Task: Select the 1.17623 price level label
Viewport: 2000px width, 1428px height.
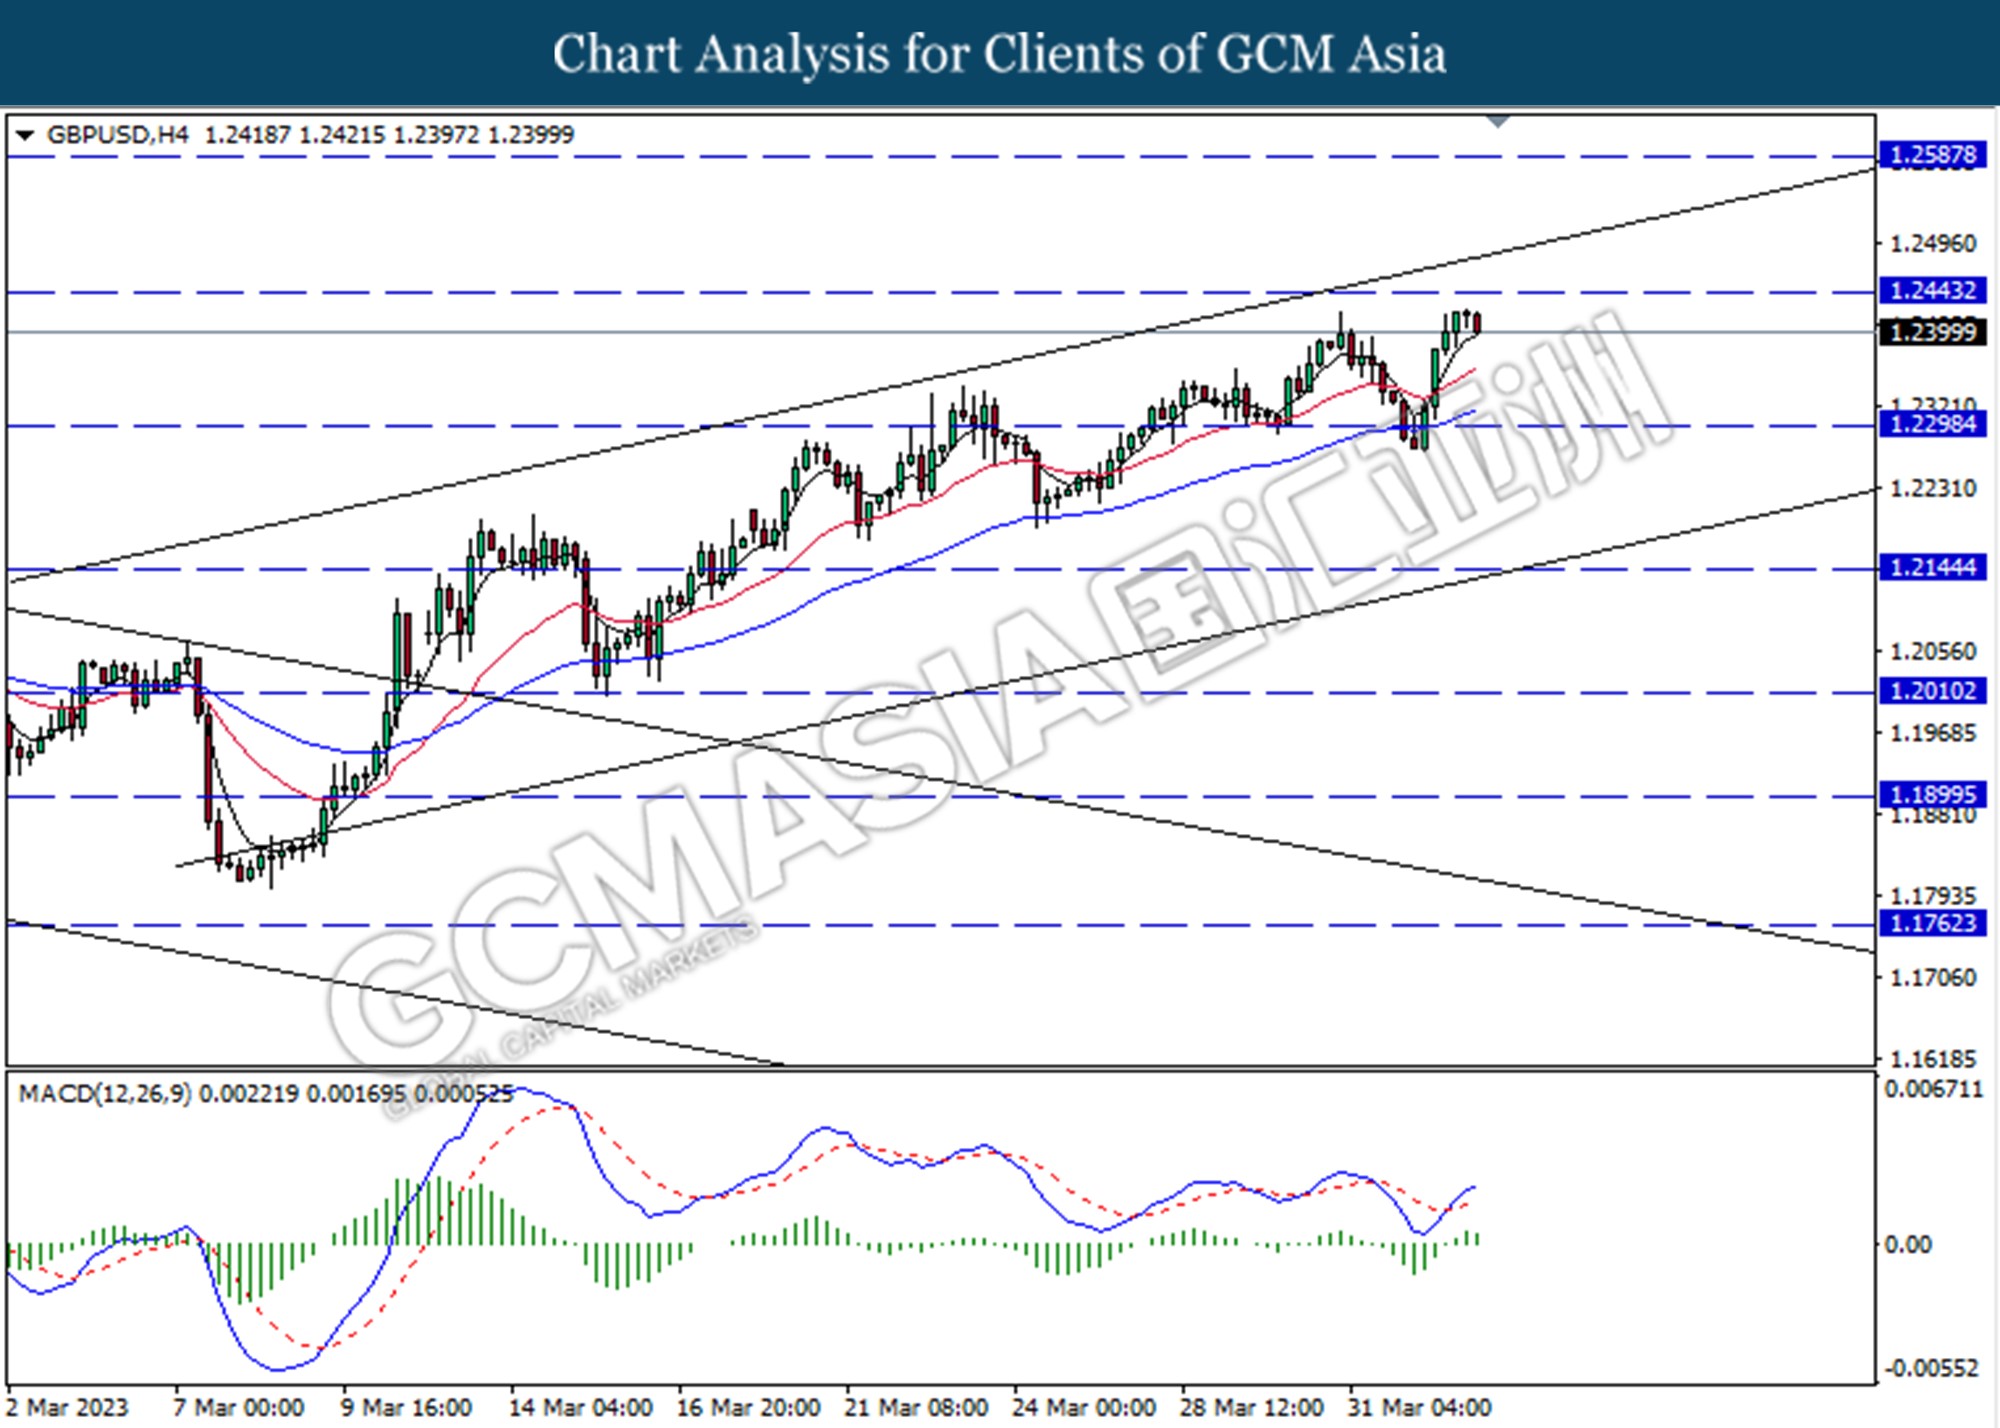Action: (x=1932, y=923)
